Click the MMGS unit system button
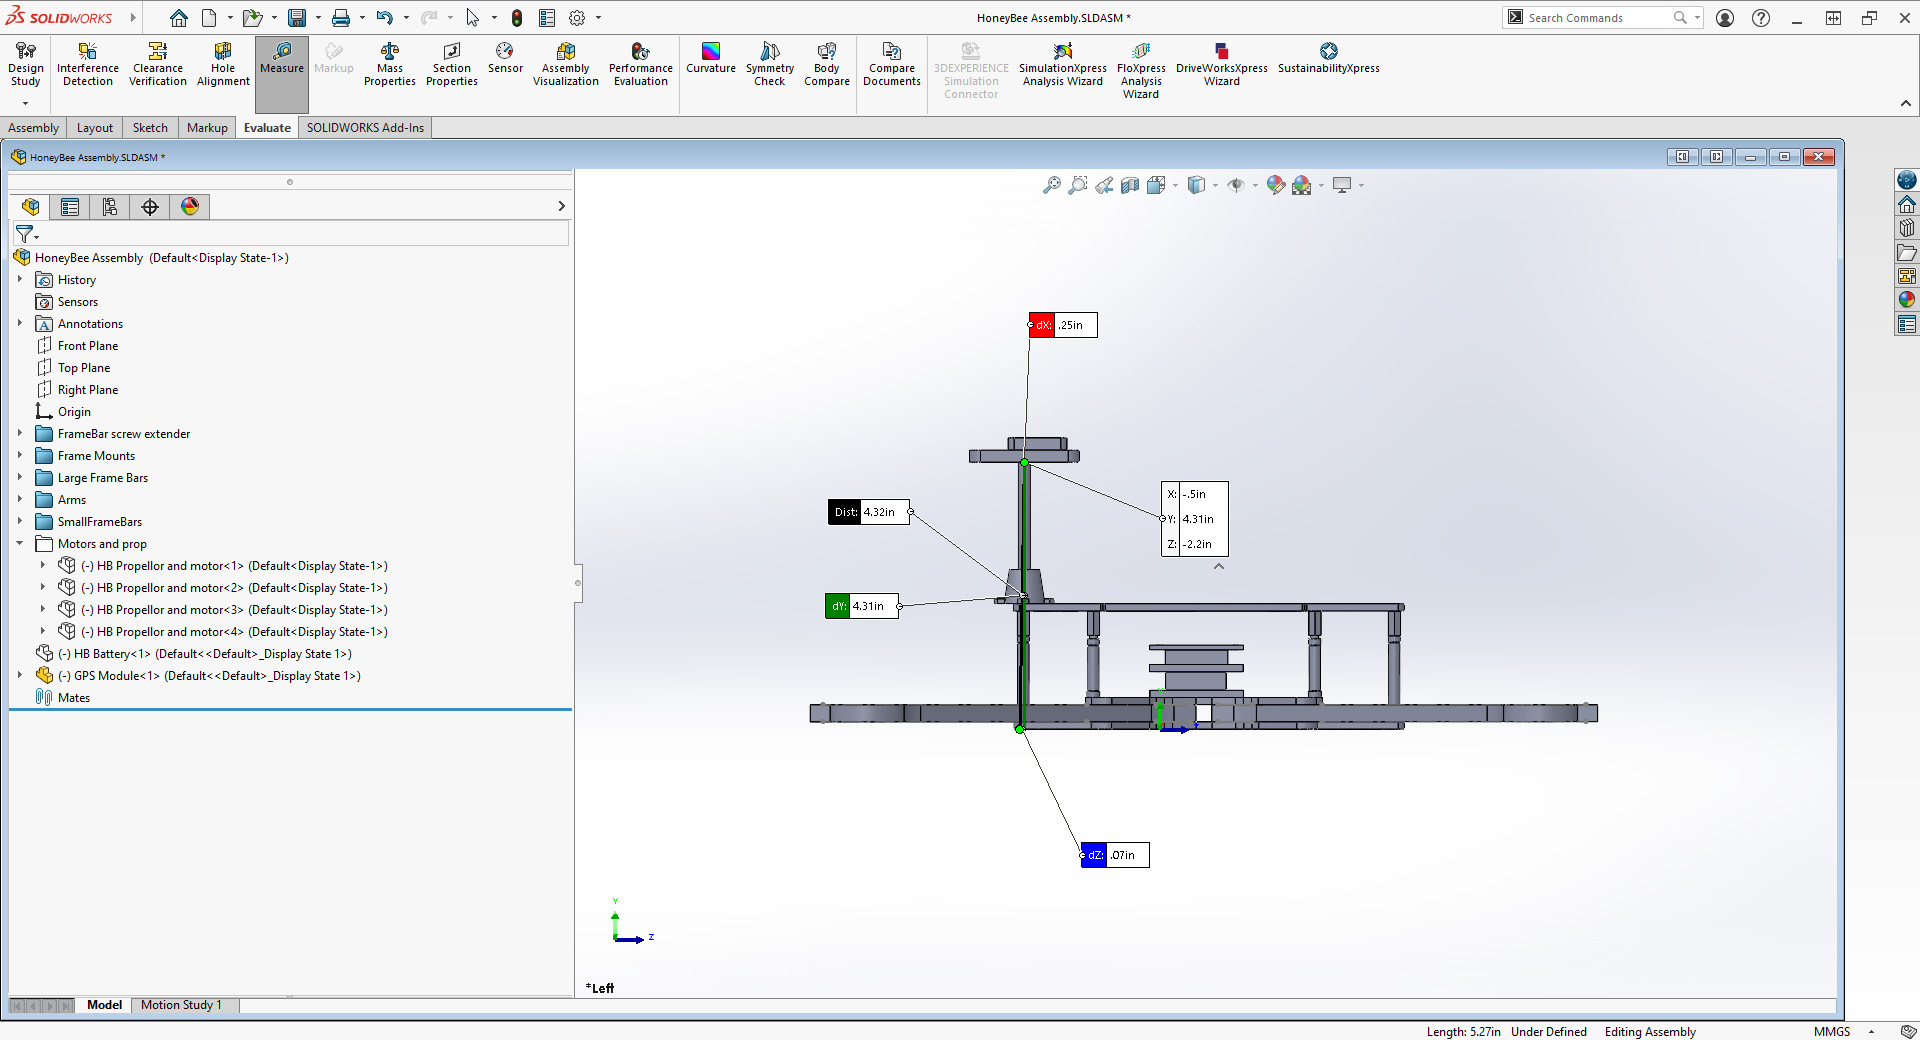 coord(1831,1032)
